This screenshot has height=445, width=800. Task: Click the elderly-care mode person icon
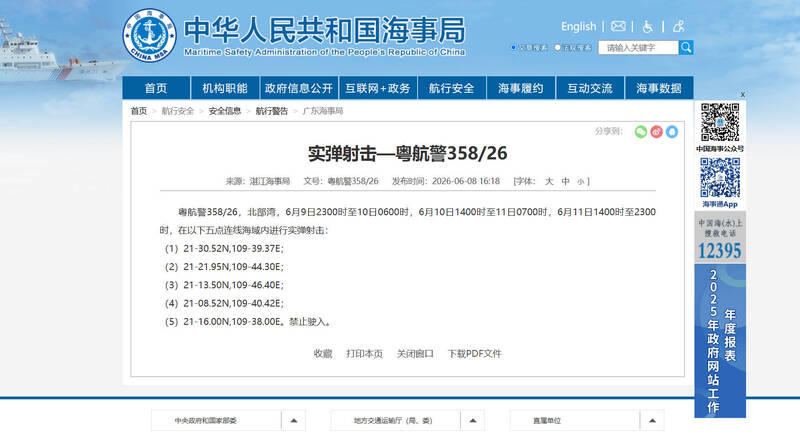(x=679, y=26)
